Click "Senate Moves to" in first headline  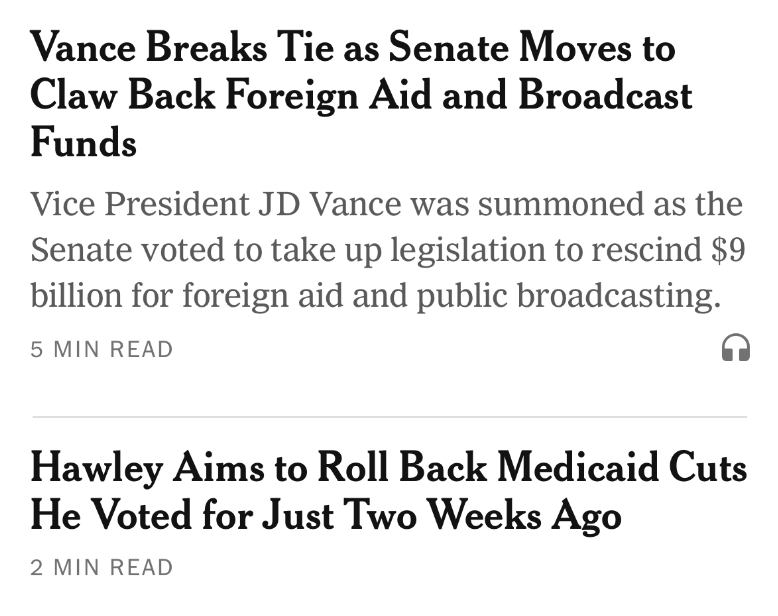coord(531,47)
